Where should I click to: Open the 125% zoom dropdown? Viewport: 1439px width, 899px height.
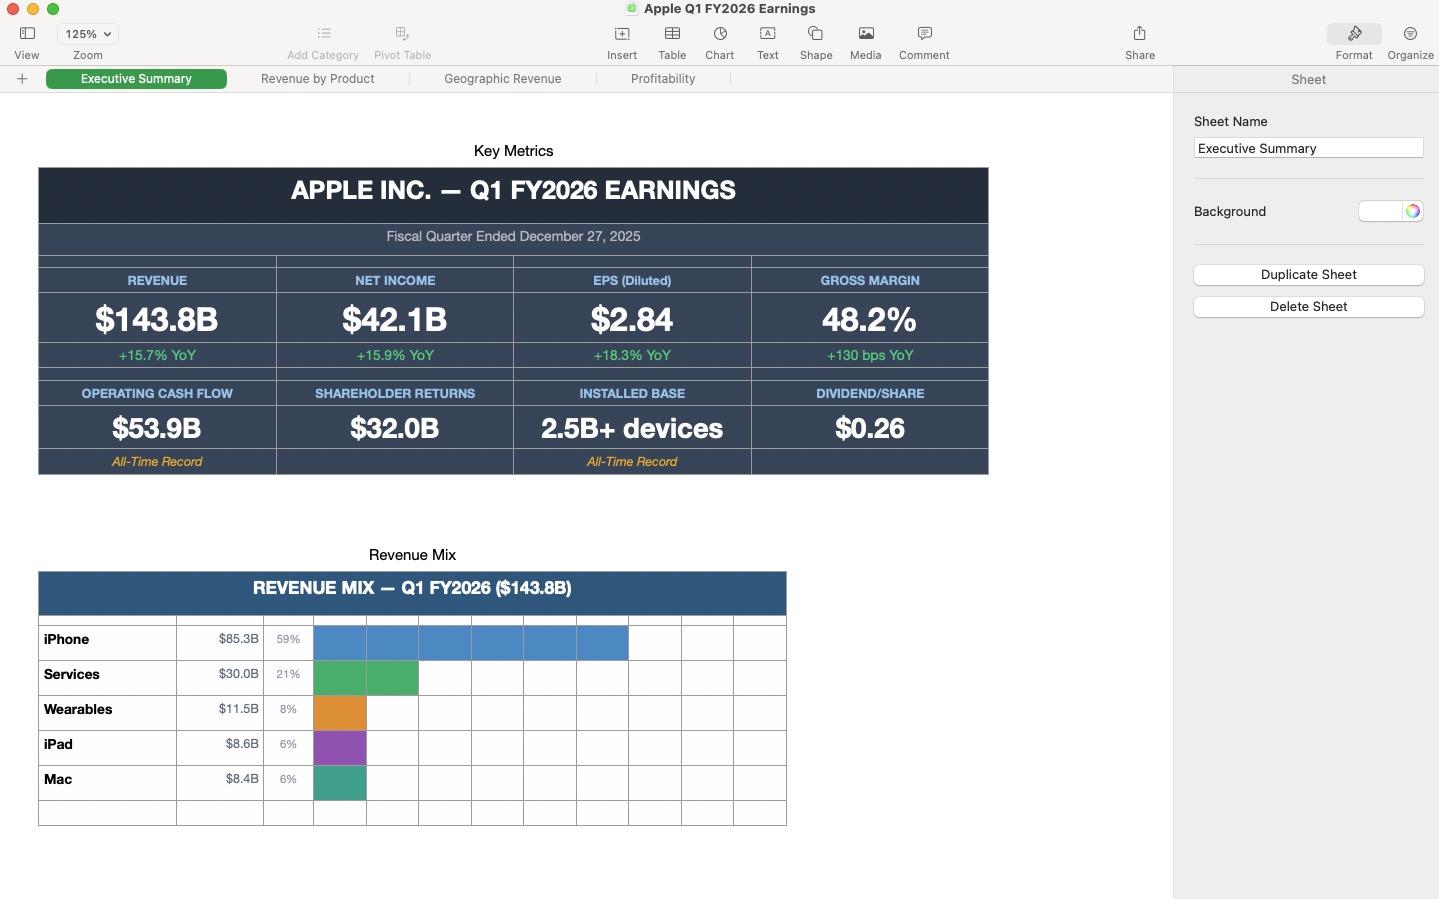(x=87, y=34)
